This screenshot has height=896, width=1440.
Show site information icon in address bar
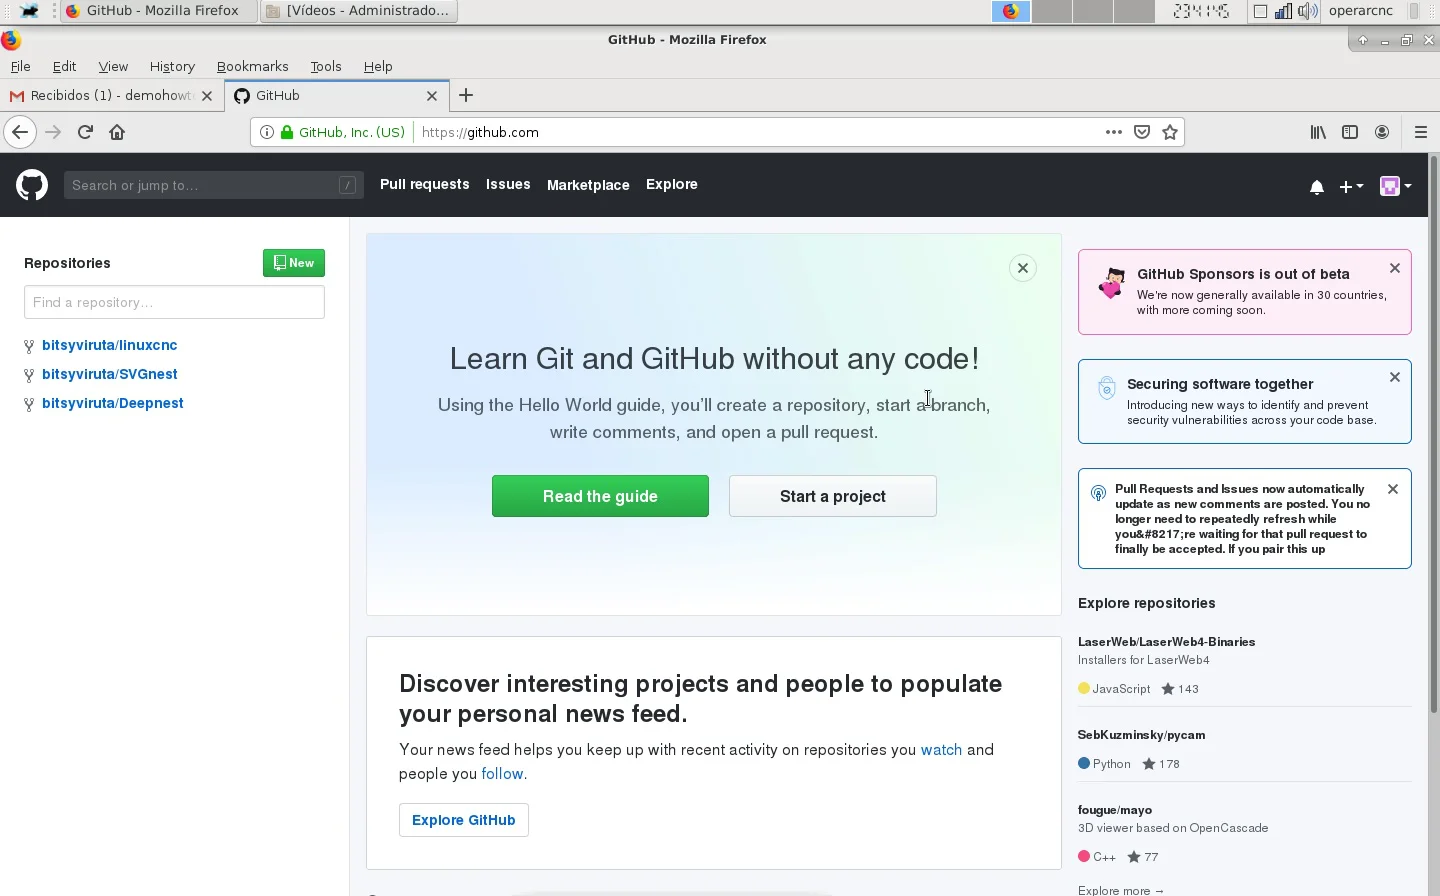(266, 132)
